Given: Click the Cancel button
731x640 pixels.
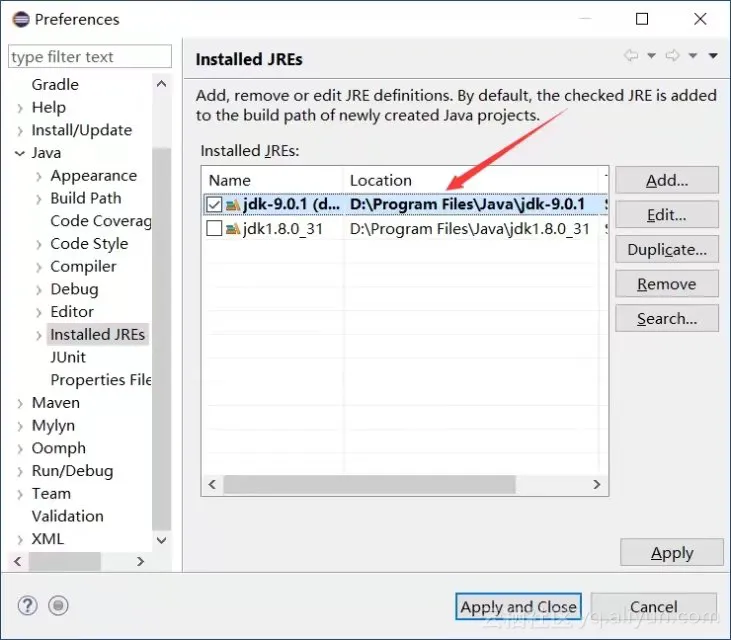Looking at the screenshot, I should click(x=654, y=606).
